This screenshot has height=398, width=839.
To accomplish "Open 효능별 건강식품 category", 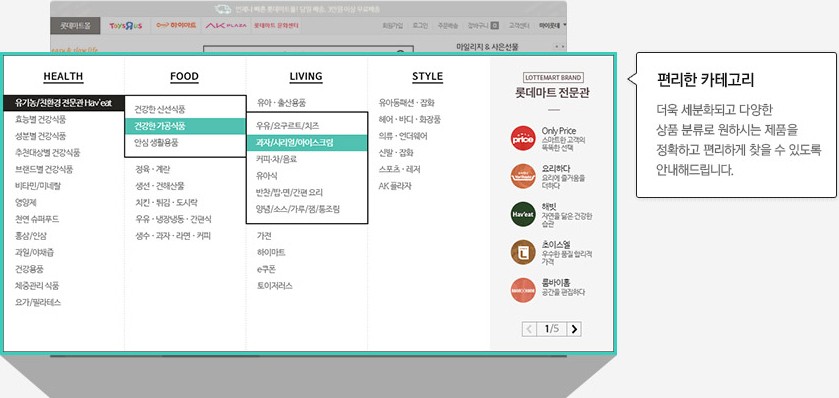I will point(41,119).
